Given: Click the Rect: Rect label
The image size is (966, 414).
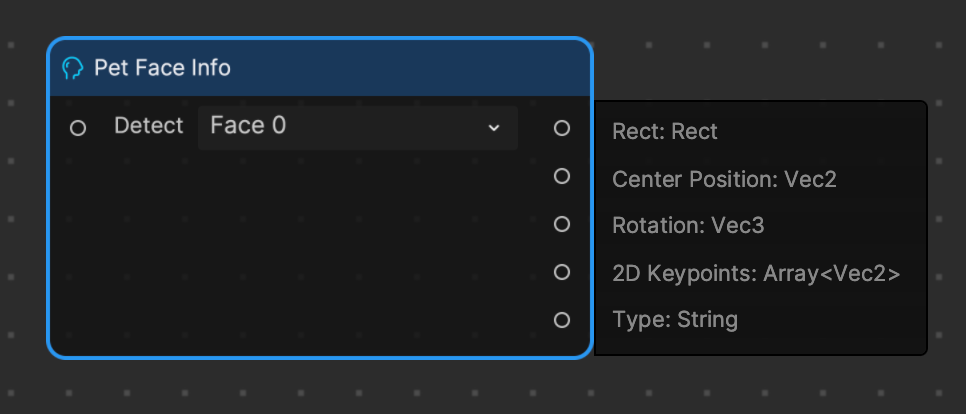Looking at the screenshot, I should coord(665,131).
